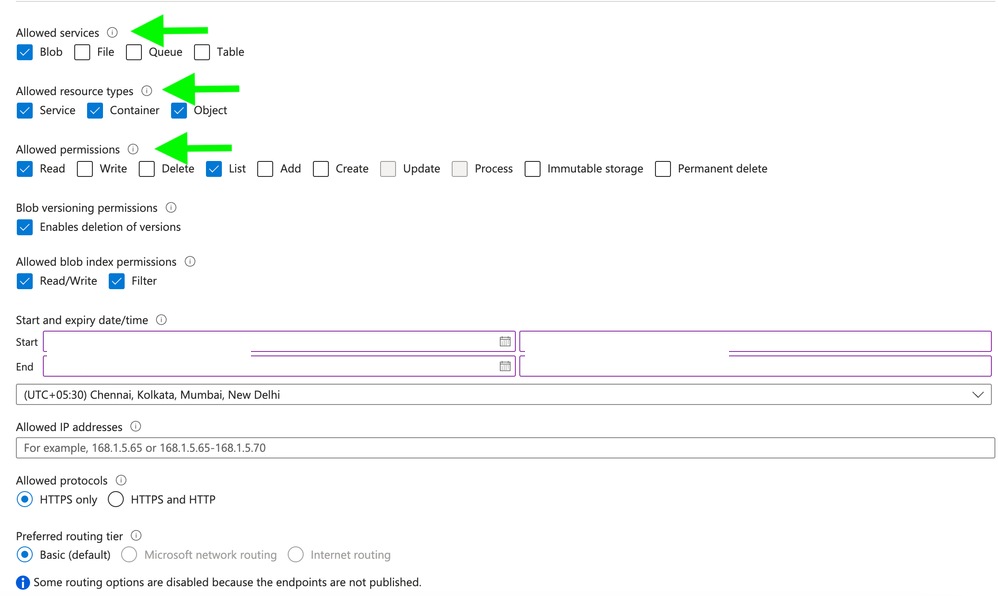Uncheck Enables deletion of versions
This screenshot has width=998, height=596.
[x=25, y=227]
